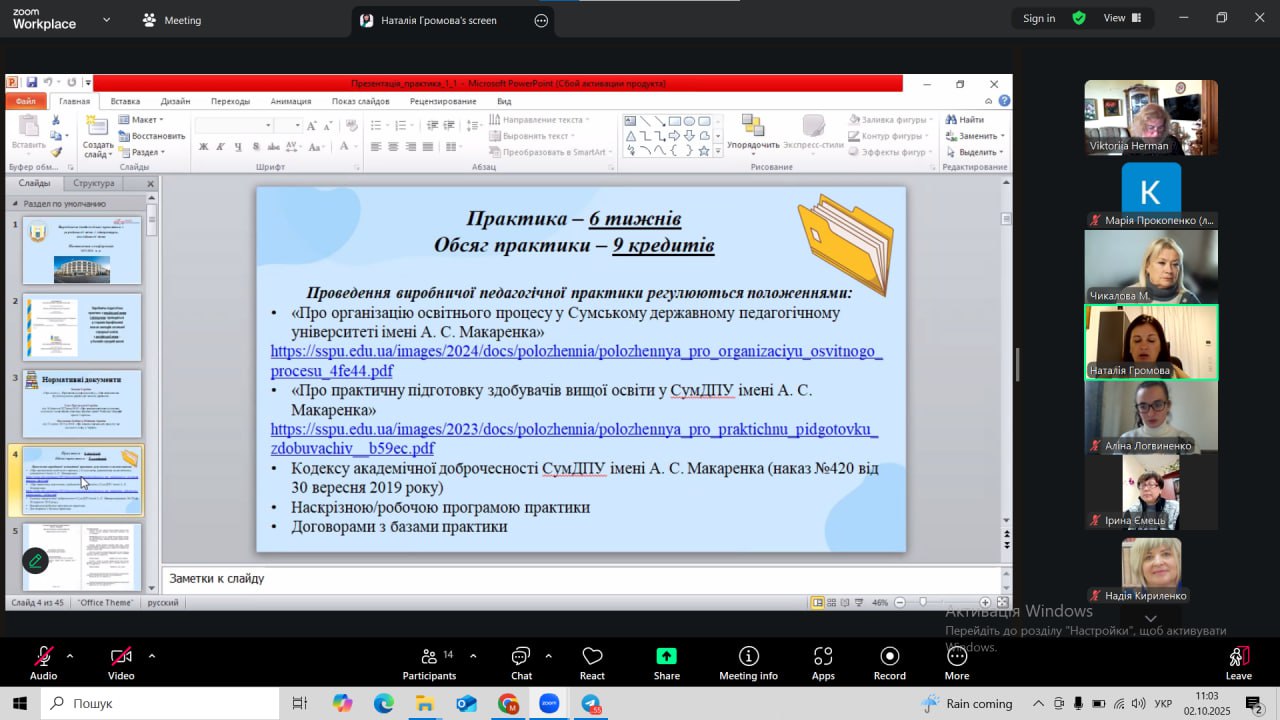Open Meeting info

748,662
